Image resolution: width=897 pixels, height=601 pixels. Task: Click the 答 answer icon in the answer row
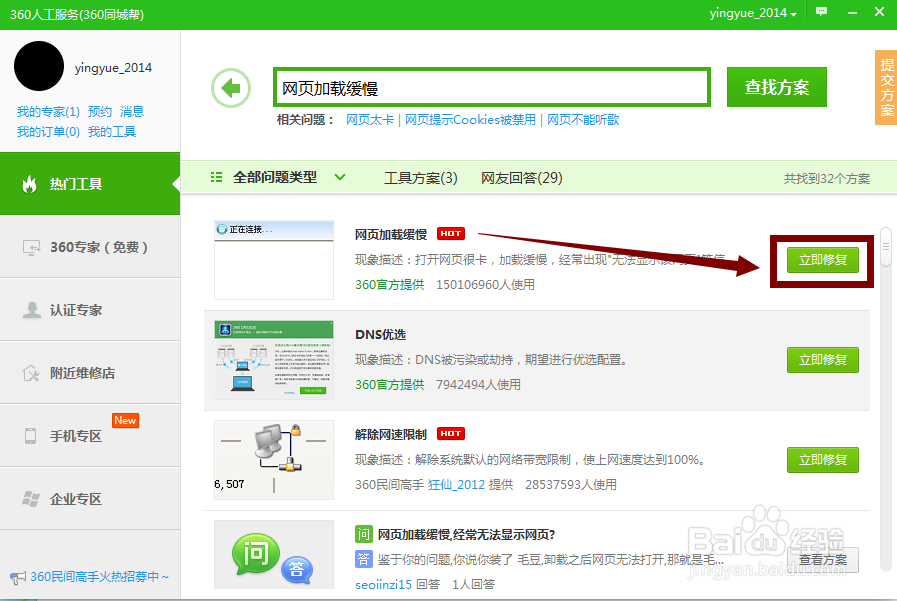[x=363, y=559]
